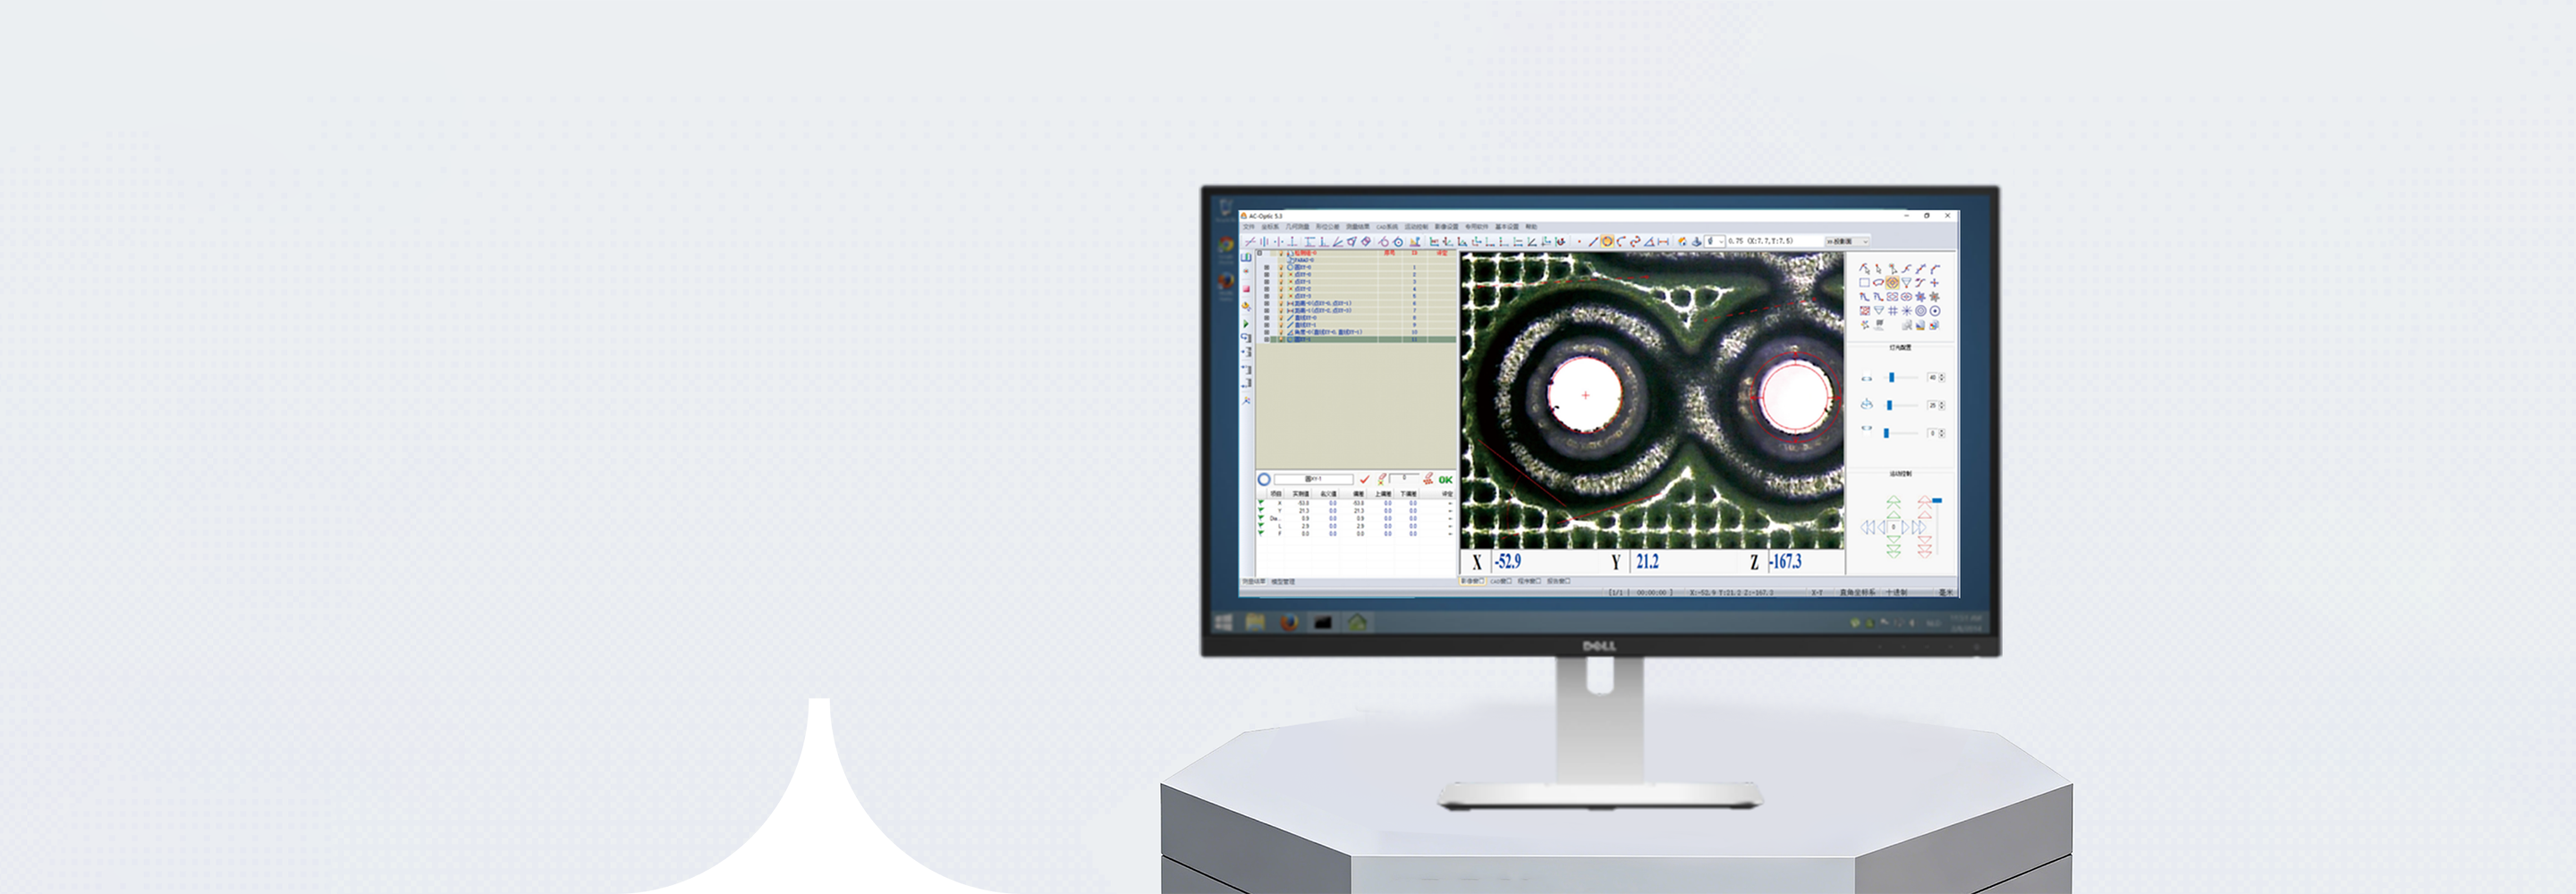Toggle the checkbox on the angle measurement row

click(1267, 332)
